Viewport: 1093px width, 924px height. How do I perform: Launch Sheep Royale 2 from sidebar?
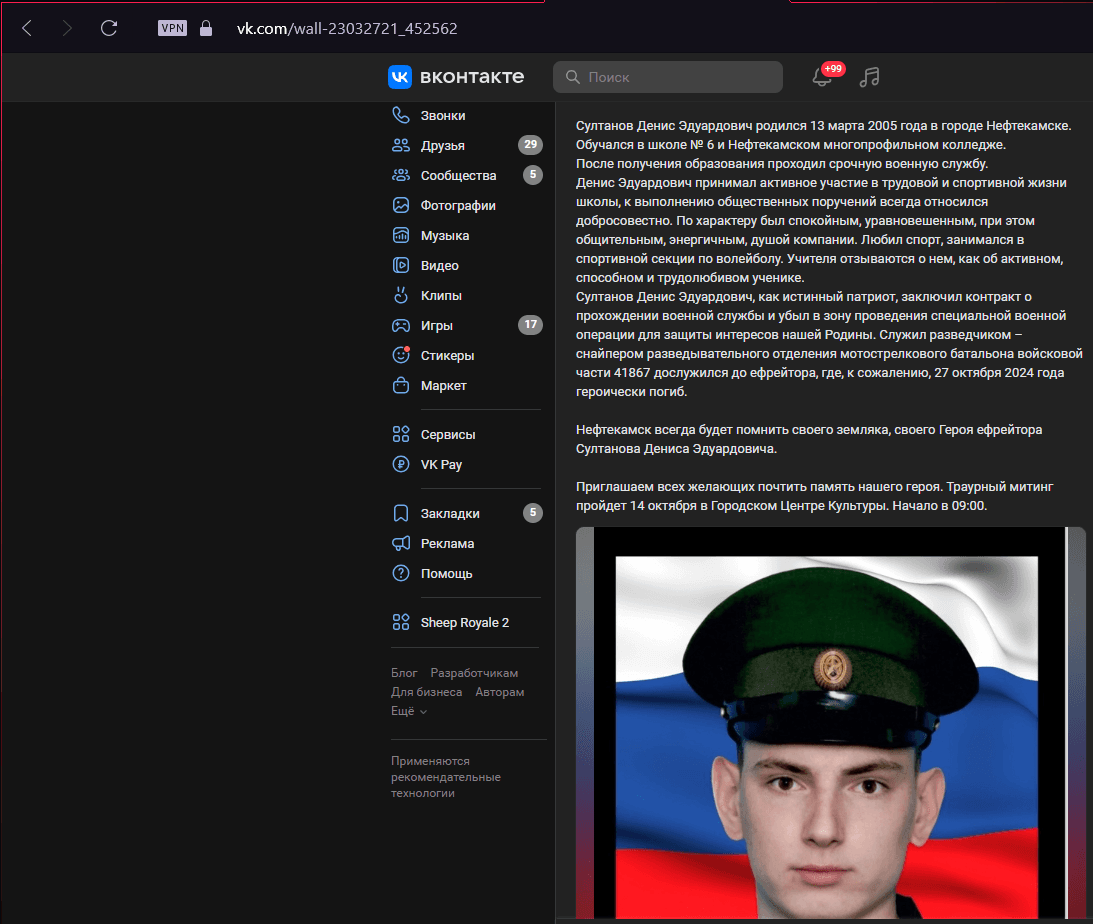[x=465, y=623]
